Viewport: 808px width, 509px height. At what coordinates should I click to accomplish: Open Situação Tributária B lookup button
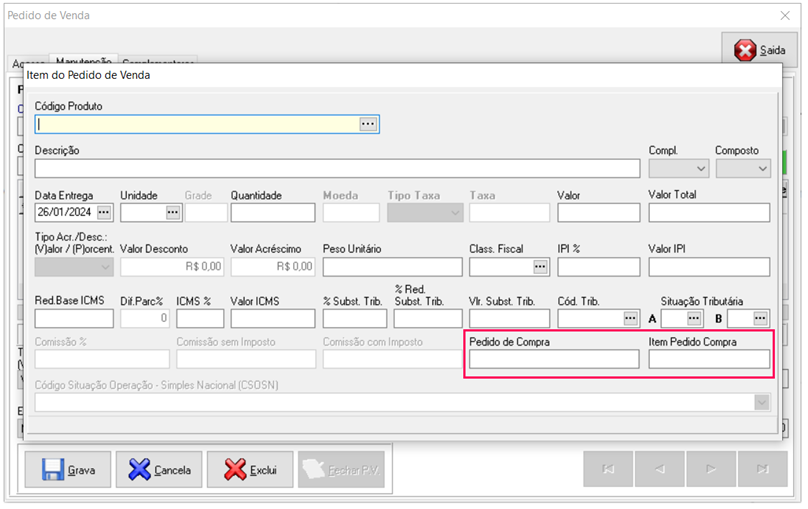pyautogui.click(x=761, y=318)
